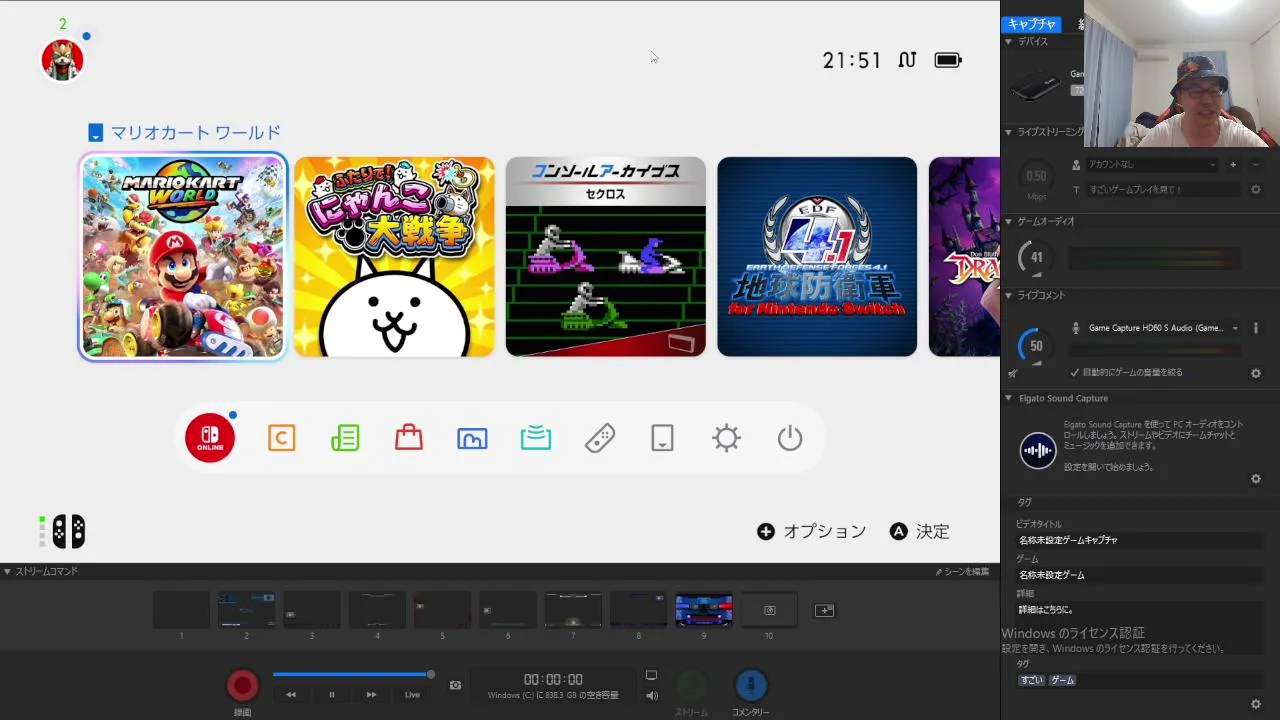The image size is (1280, 720).
Task: Click the capture device image
Action: pyautogui.click(x=1035, y=88)
